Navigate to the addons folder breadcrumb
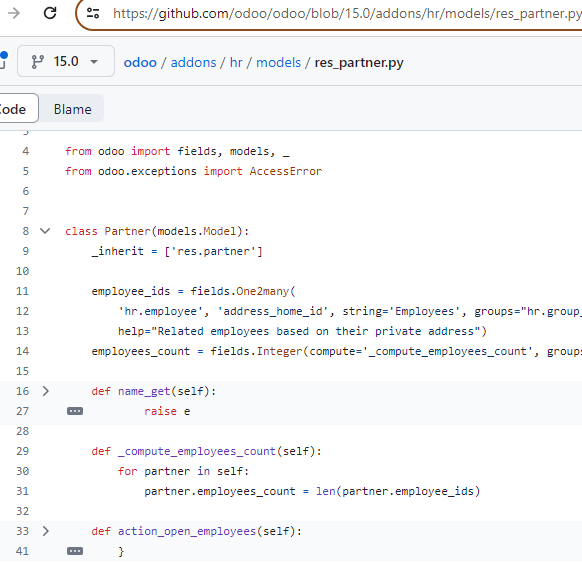582x563 pixels. [193, 62]
